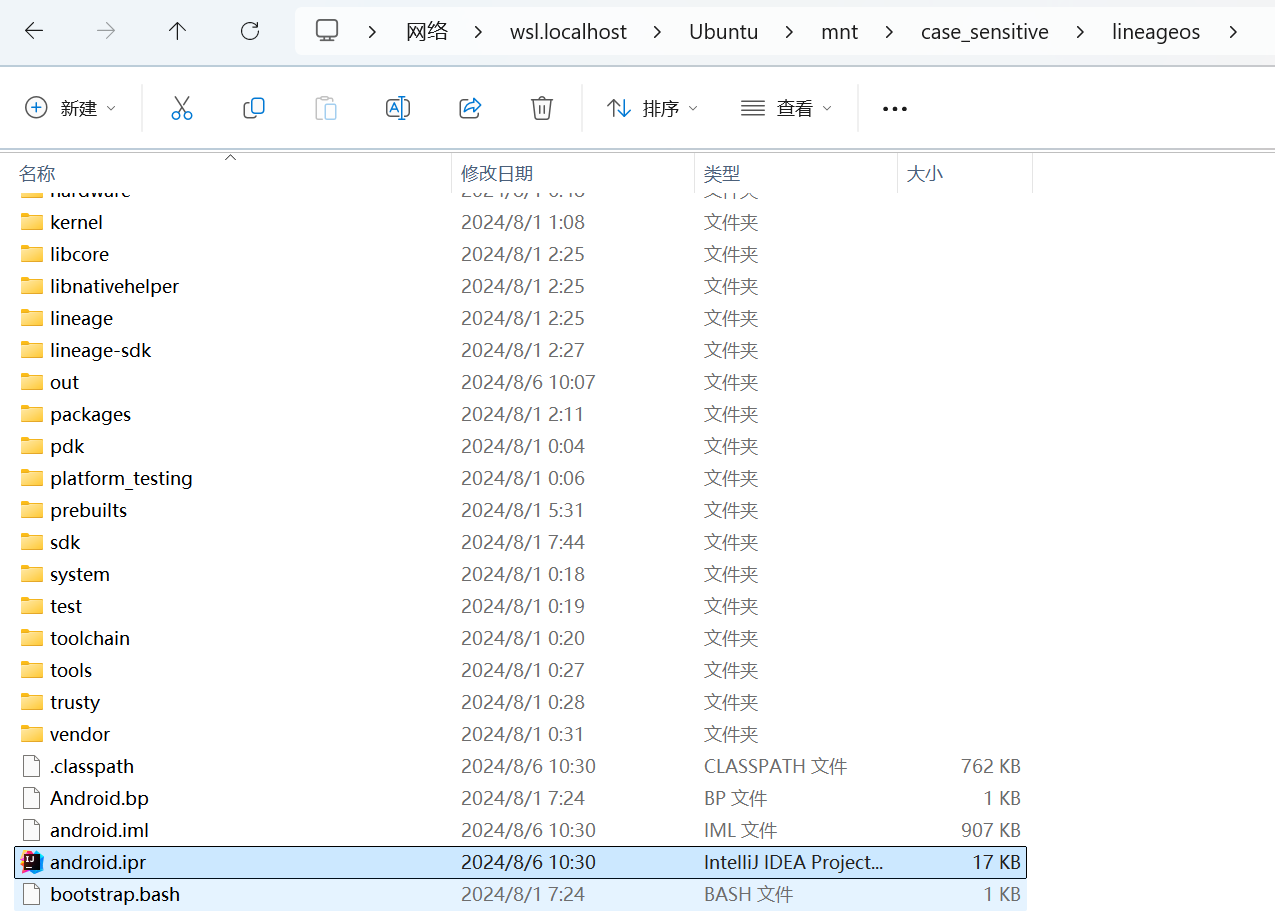This screenshot has height=913, width=1275.
Task: Select the out folder icon
Action: pyautogui.click(x=32, y=382)
